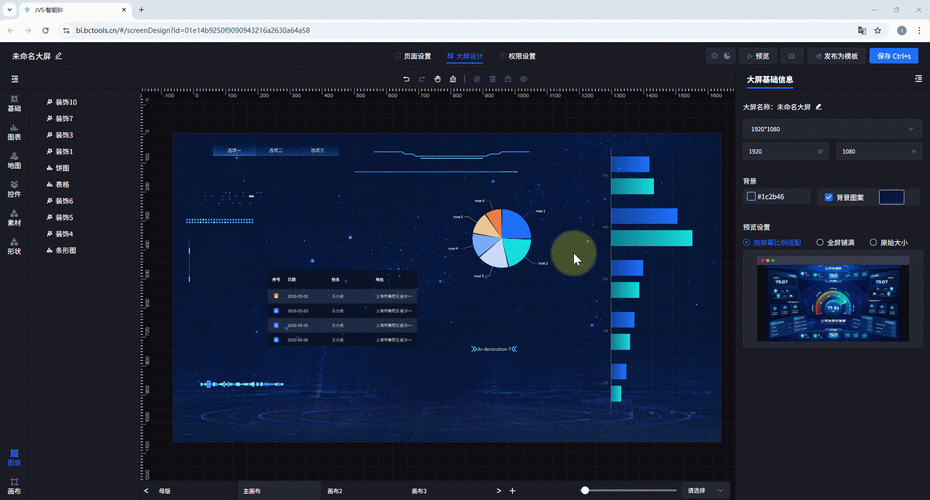The width and height of the screenshot is (930, 500).
Task: Open the 图表 (Charts) component category
Action: (14, 133)
